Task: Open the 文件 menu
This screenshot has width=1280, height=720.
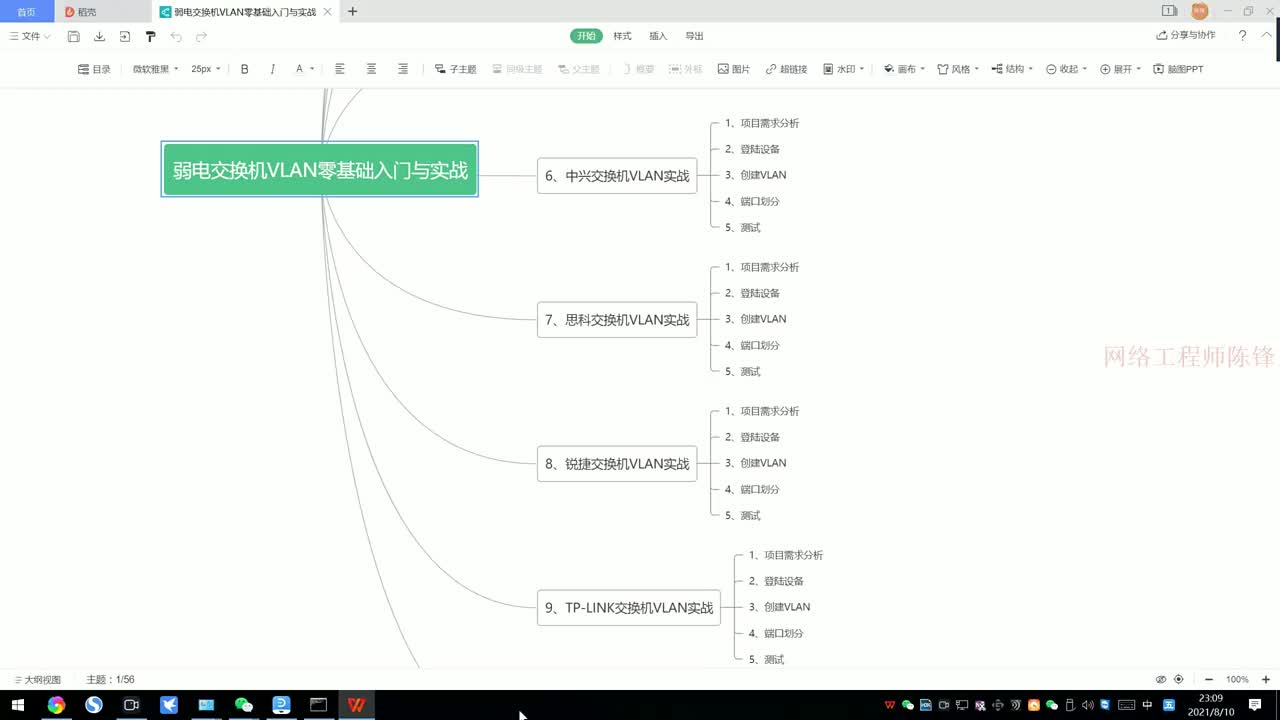Action: (30, 36)
